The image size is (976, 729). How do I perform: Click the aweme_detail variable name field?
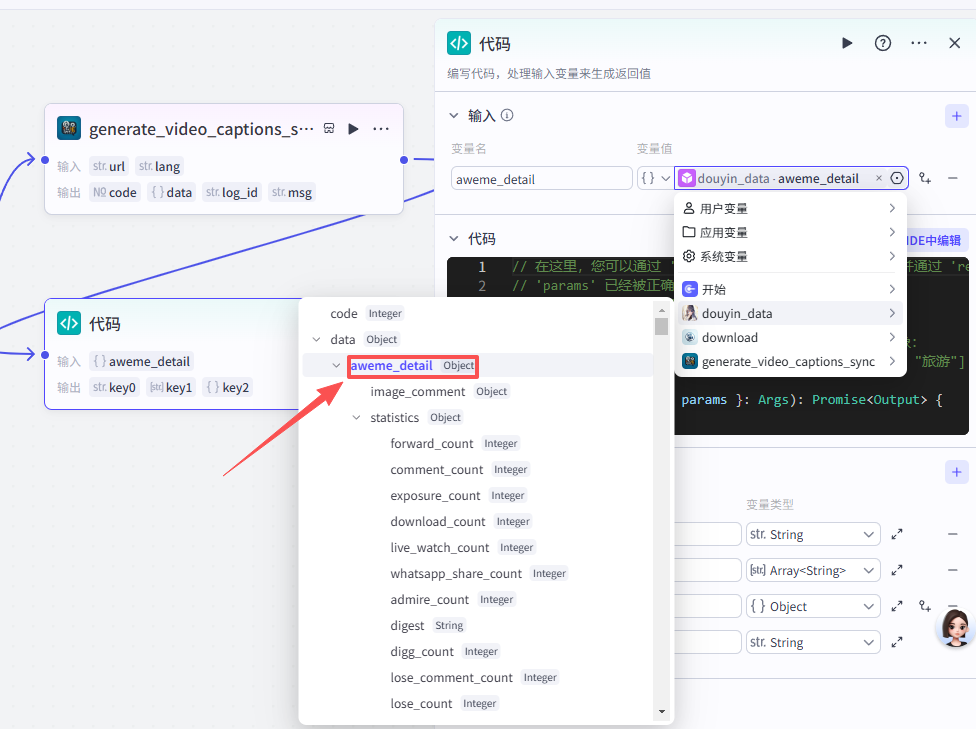[541, 179]
